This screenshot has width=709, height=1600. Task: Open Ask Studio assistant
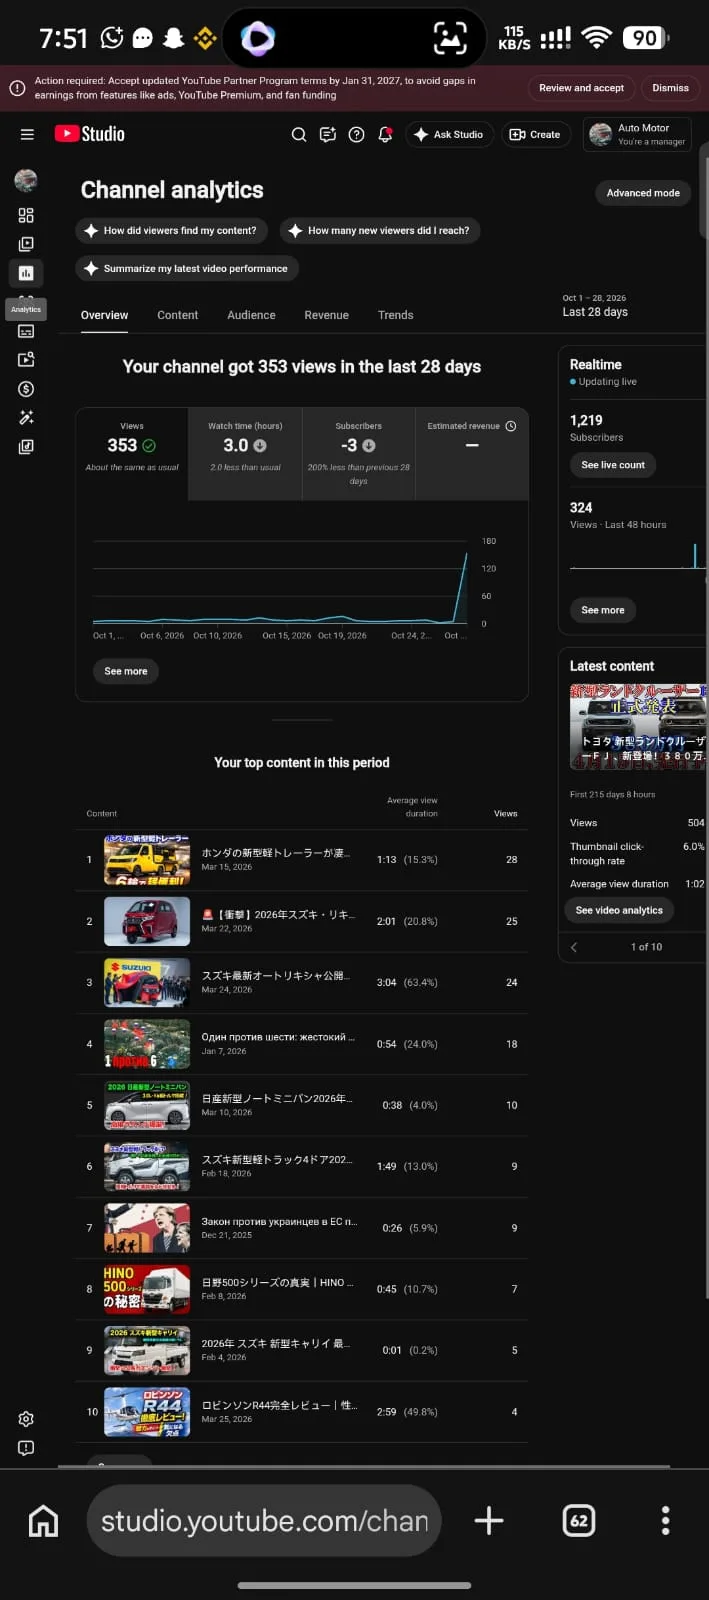(x=449, y=134)
